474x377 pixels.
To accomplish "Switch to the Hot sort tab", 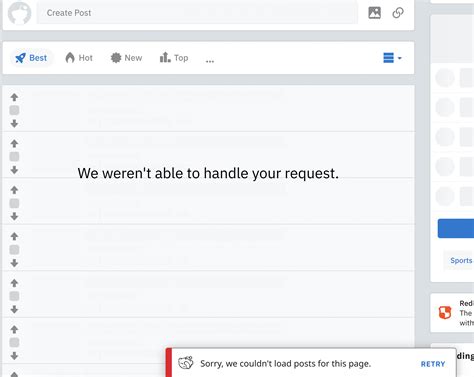I will coord(79,58).
